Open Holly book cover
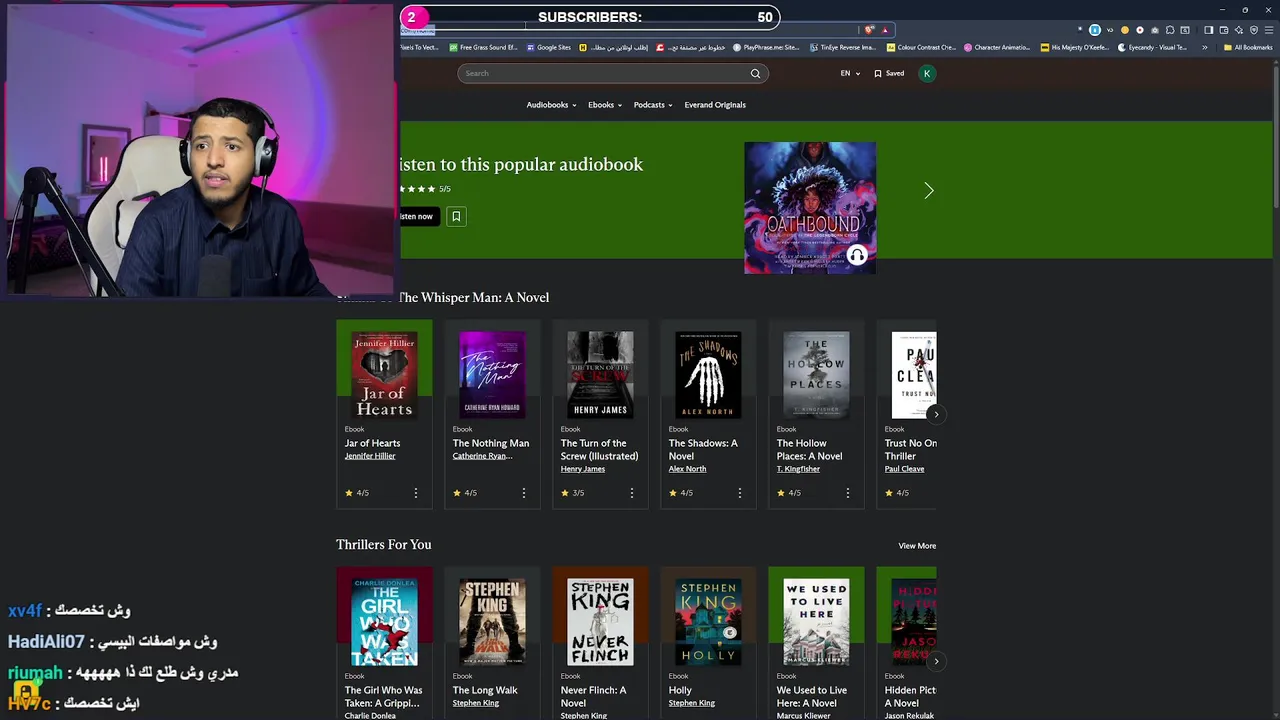The width and height of the screenshot is (1280, 720). [708, 622]
